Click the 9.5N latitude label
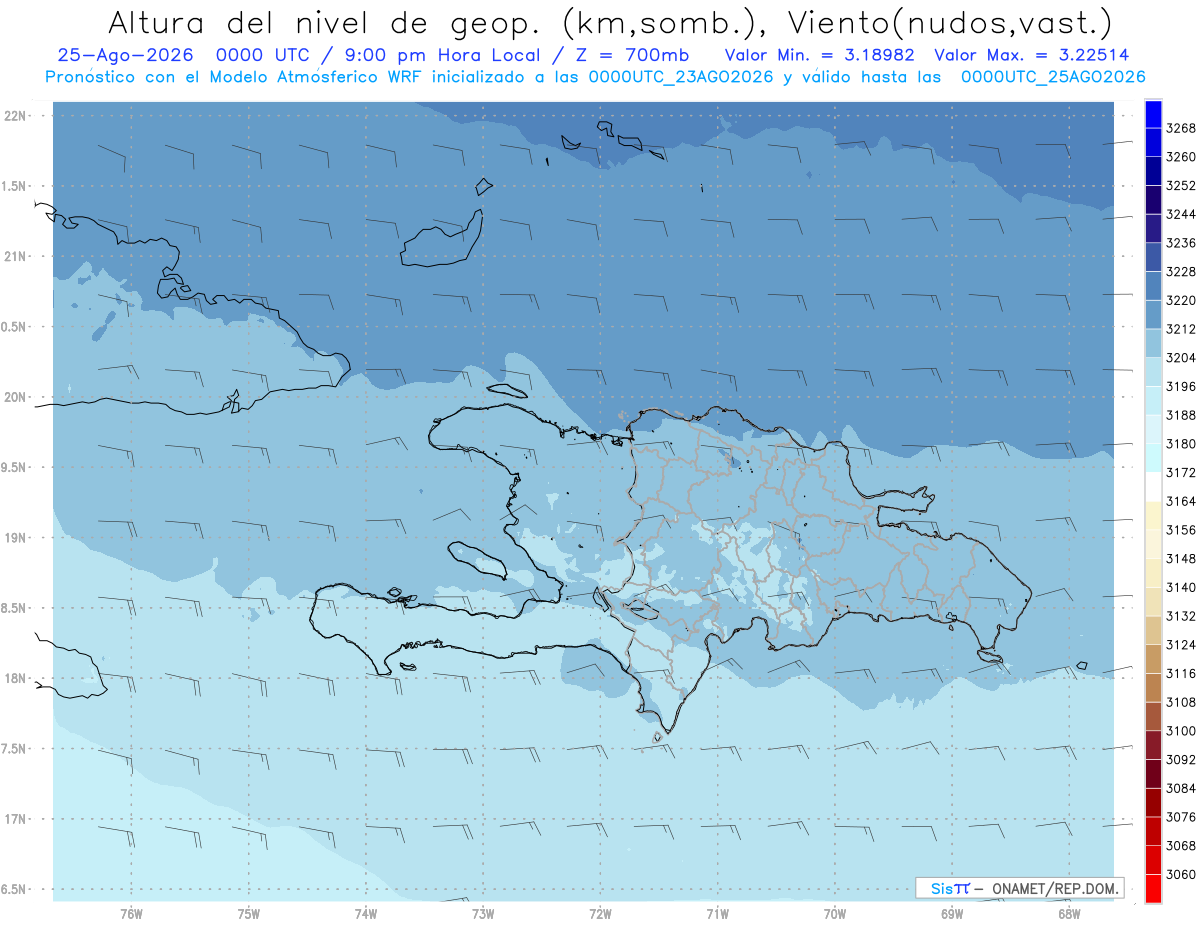The image size is (1200, 927). pyautogui.click(x=15, y=468)
